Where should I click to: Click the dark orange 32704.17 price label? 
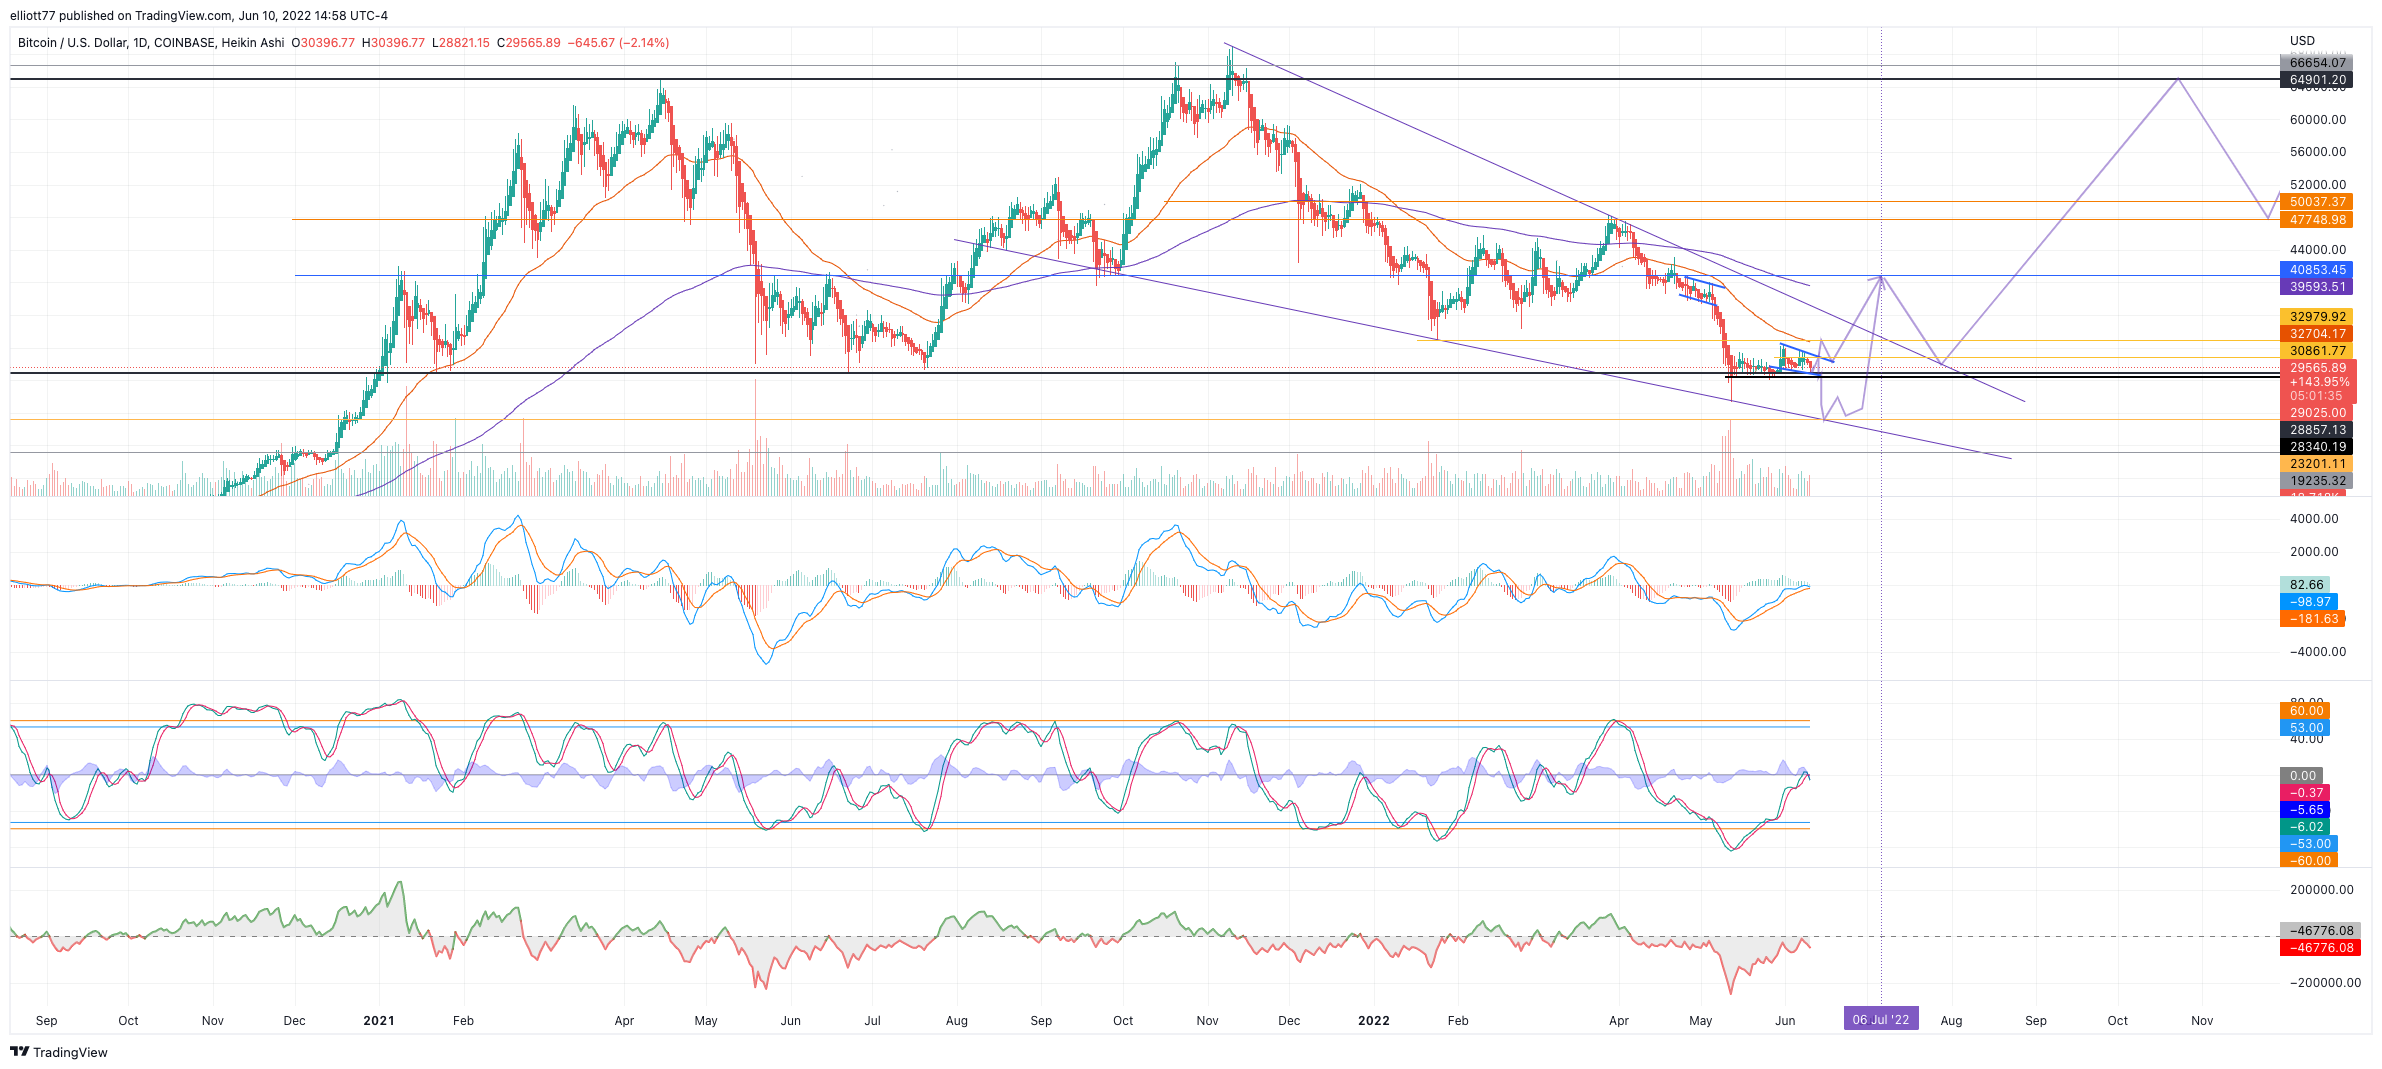coord(2316,334)
